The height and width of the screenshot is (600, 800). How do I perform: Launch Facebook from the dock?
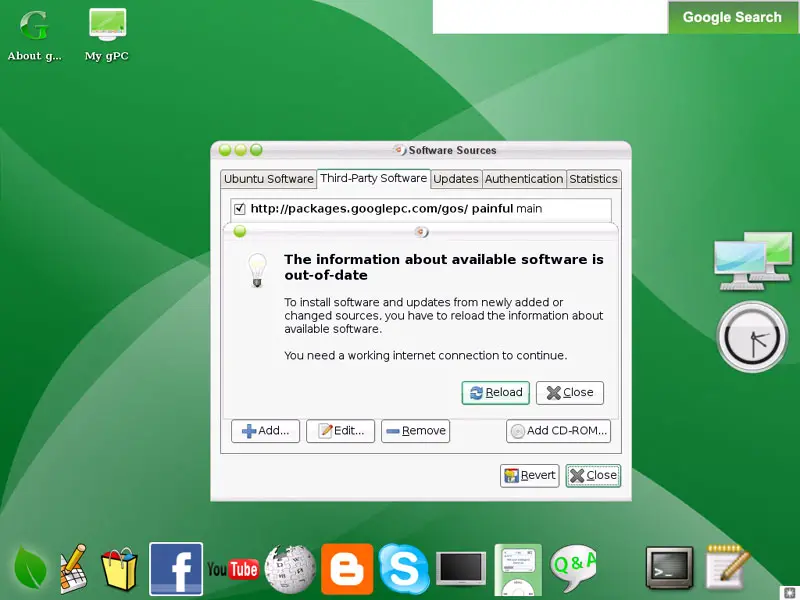click(x=176, y=568)
